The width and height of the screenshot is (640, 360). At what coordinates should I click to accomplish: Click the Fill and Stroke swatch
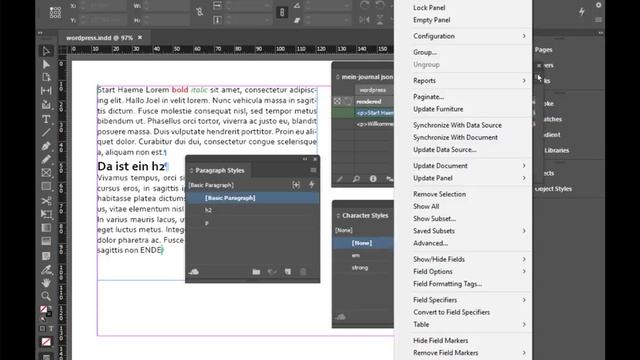(45, 310)
